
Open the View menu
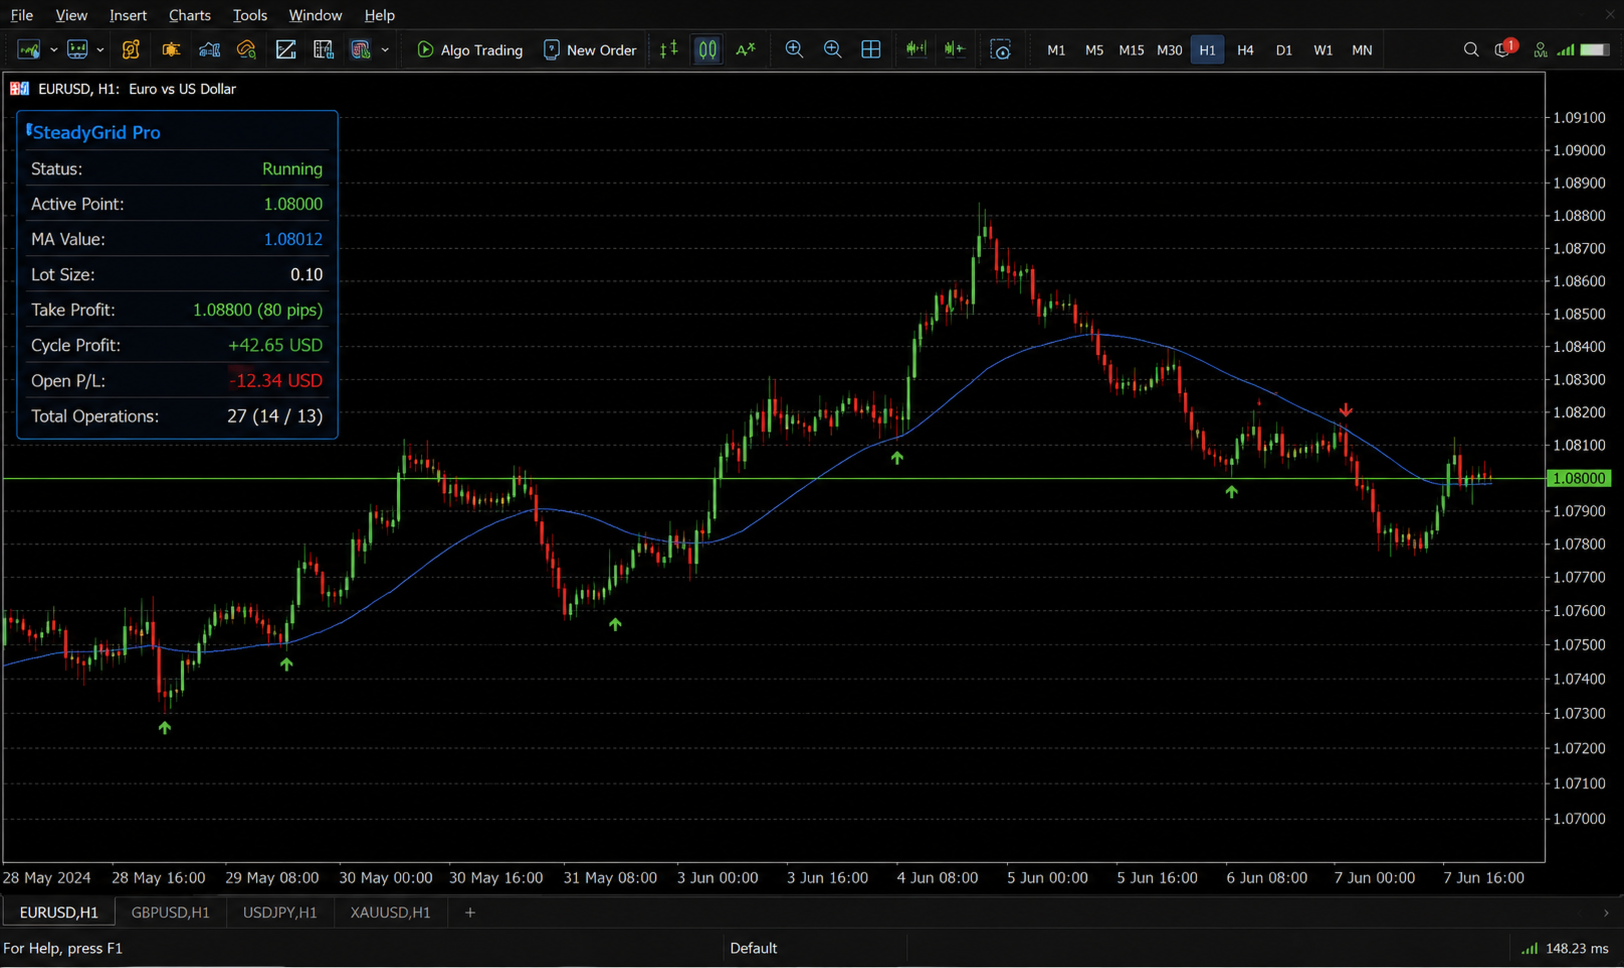tap(71, 15)
